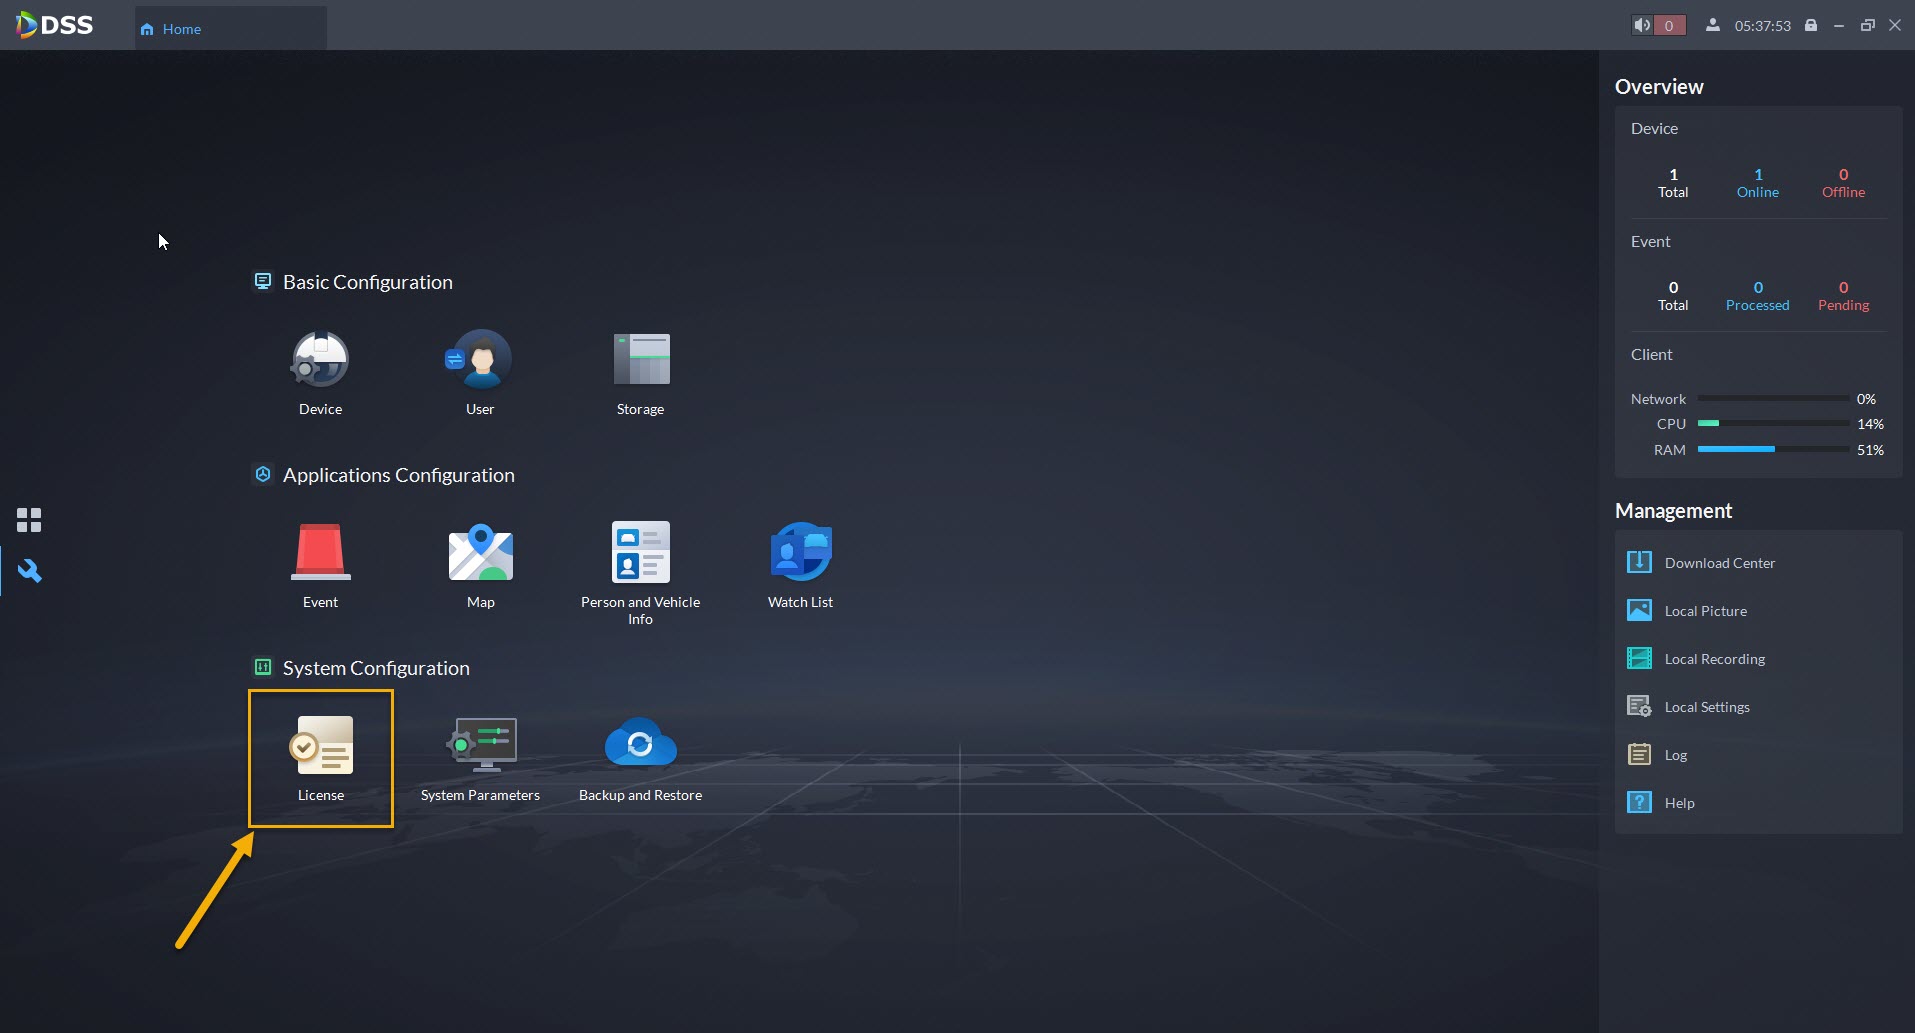Image resolution: width=1915 pixels, height=1033 pixels.
Task: Select the Home tab
Action: click(231, 29)
